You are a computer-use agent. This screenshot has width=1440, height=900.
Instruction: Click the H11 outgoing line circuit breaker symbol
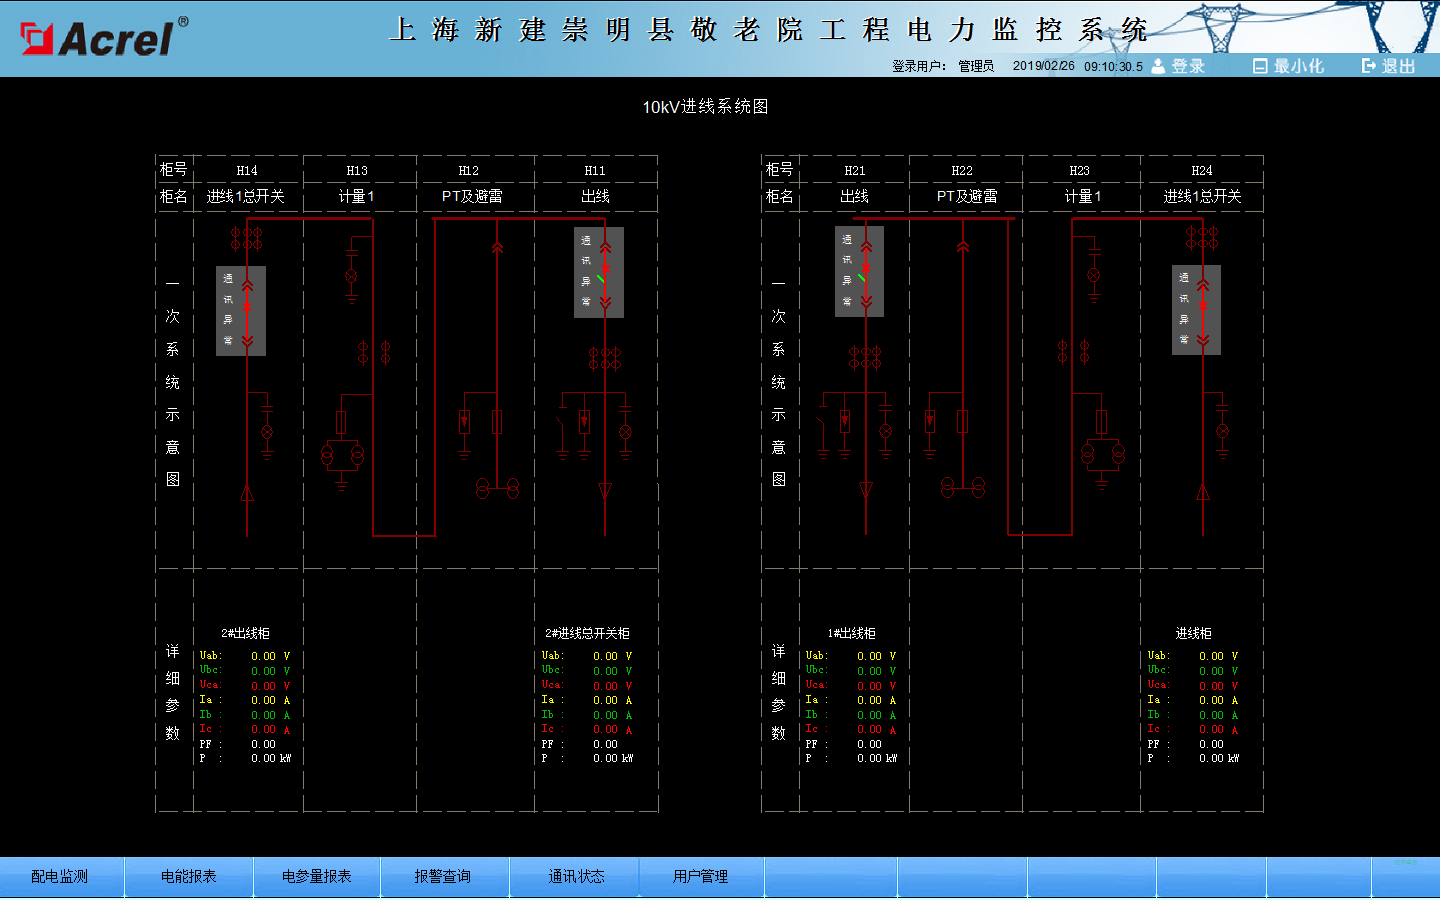(x=604, y=272)
